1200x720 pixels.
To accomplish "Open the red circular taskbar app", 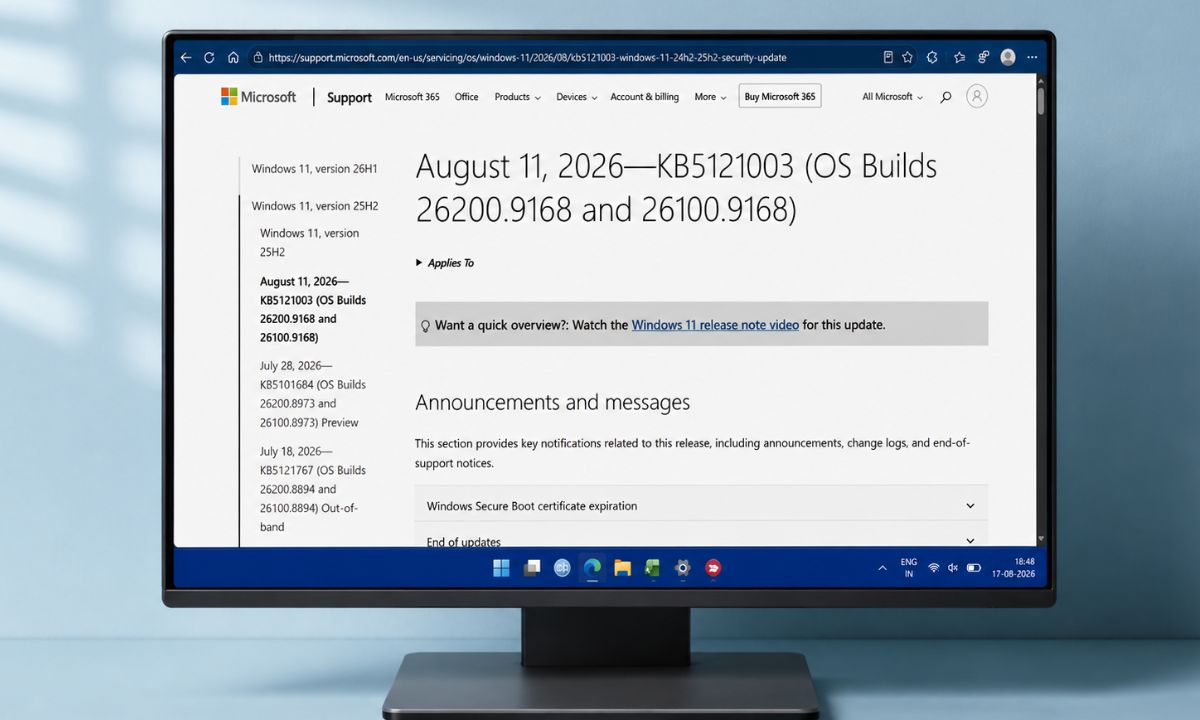I will (x=713, y=568).
